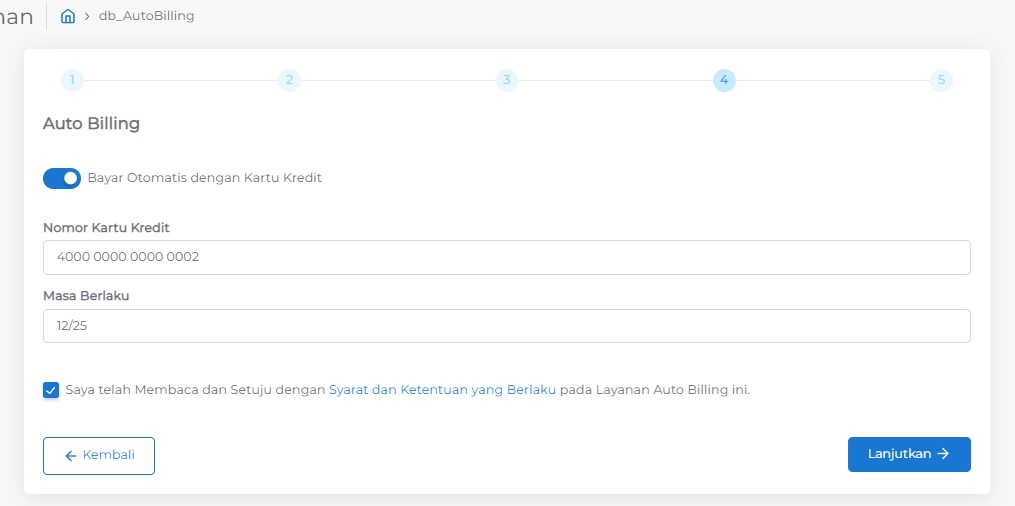Jump to step 1 in the stepper
Viewport: 1015px width, 506px height.
[72, 80]
